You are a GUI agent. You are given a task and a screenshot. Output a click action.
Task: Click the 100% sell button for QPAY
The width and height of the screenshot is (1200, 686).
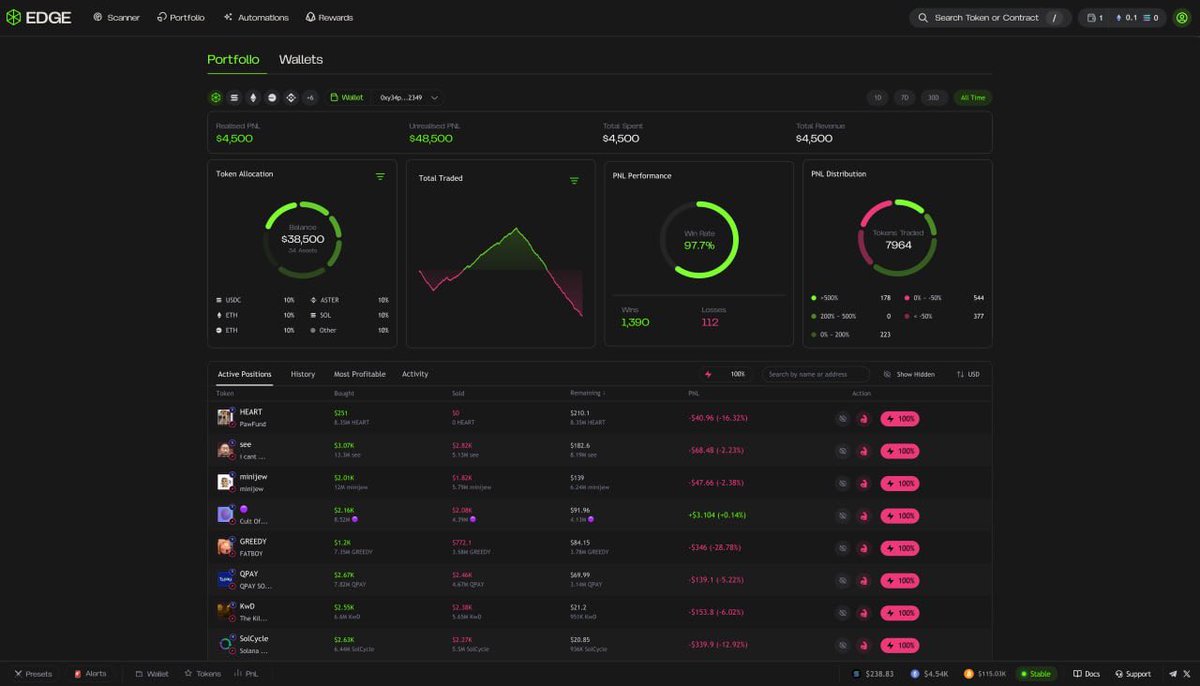[x=899, y=580]
